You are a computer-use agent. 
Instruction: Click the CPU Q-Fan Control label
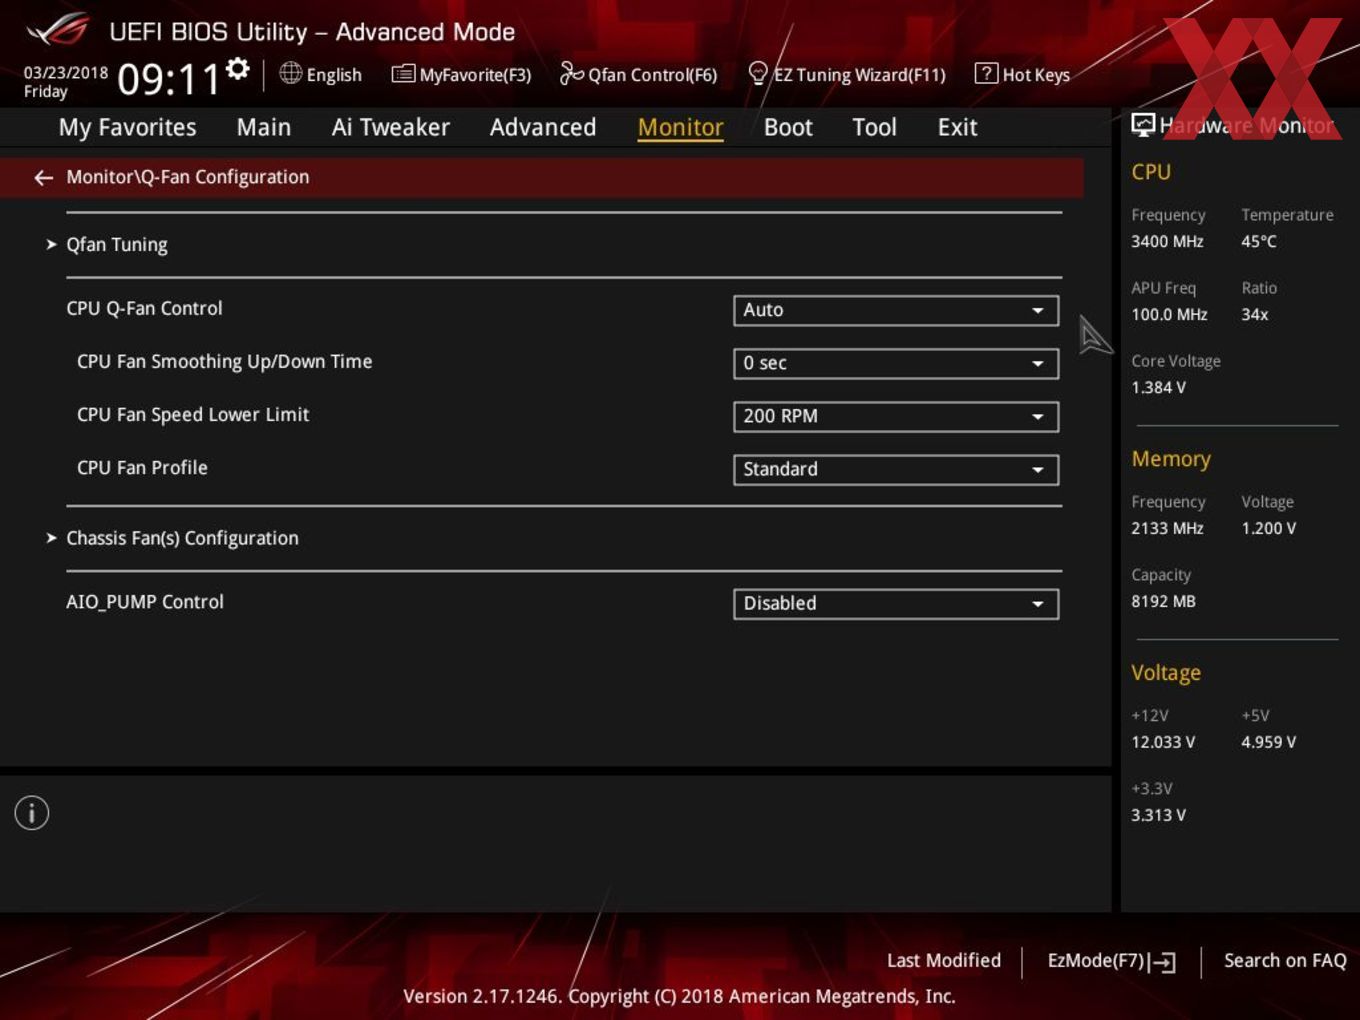[144, 308]
